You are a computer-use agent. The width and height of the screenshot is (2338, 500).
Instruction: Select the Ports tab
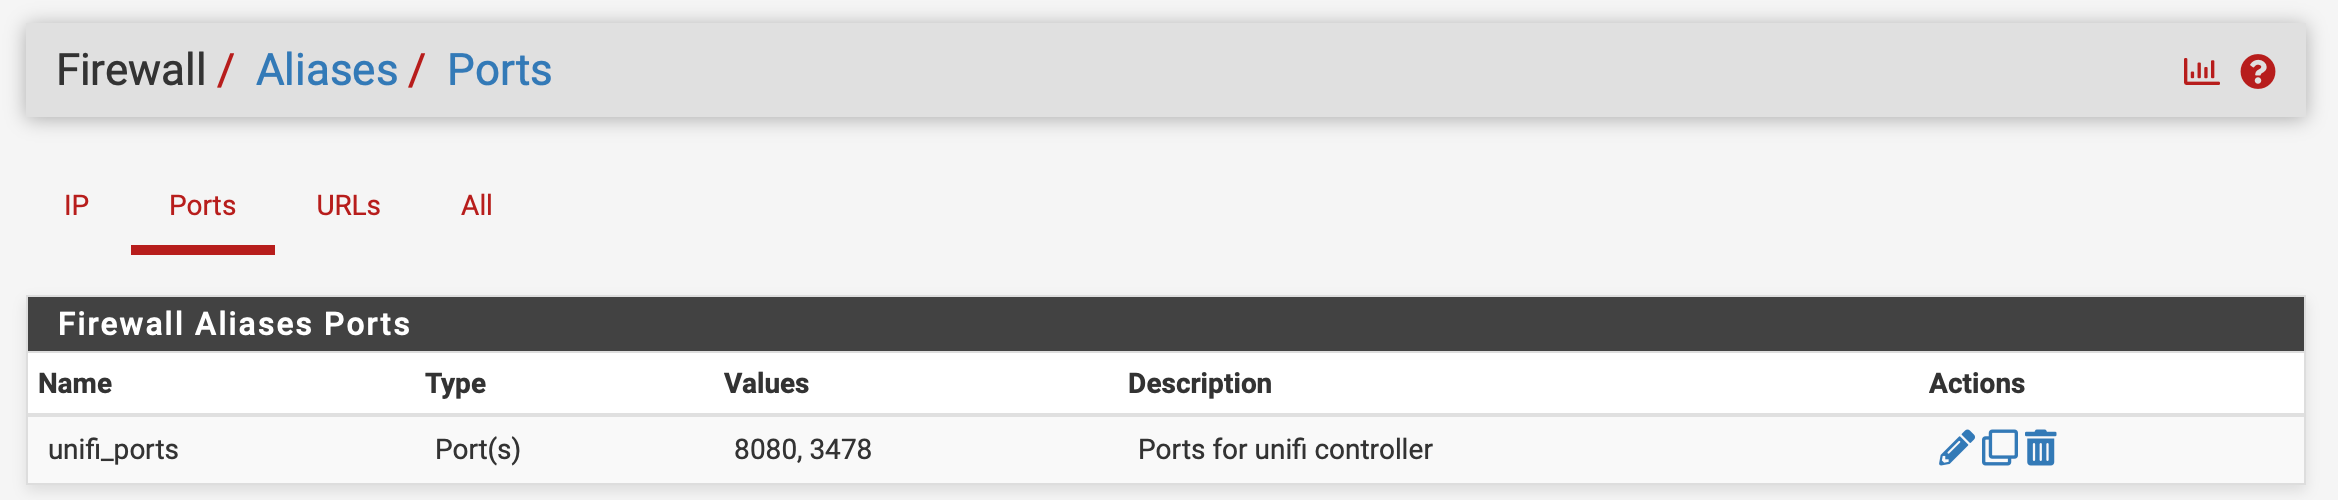tap(203, 205)
